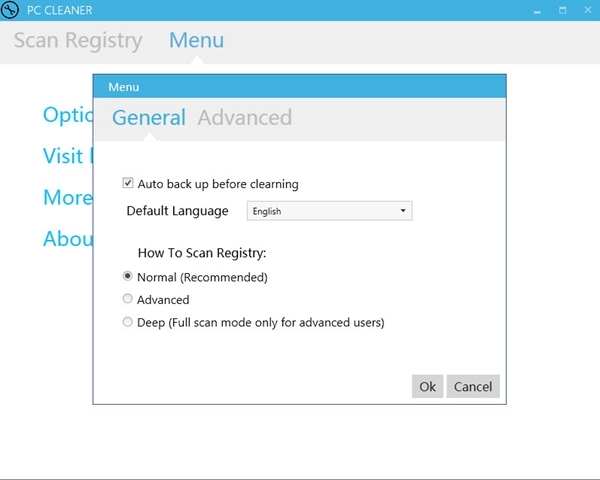Click the Visit link in main window
This screenshot has width=600, height=480.
pyautogui.click(x=68, y=156)
